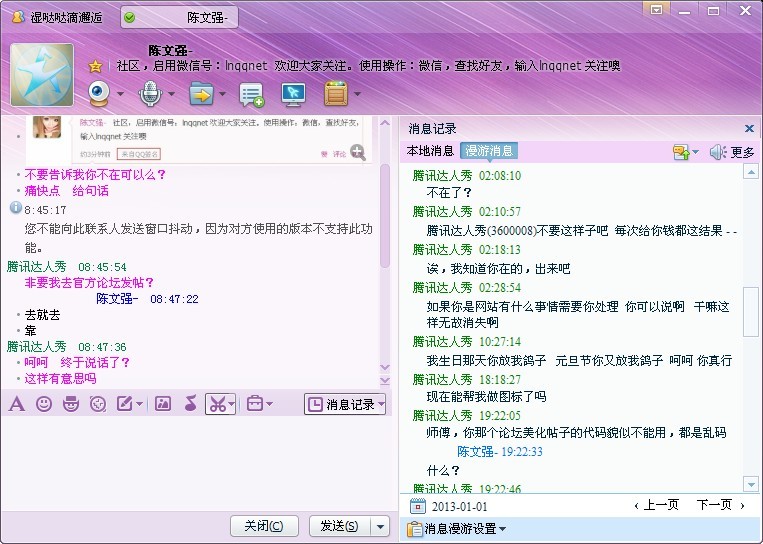Expand the export icon dropdown arrow
Viewport: 763px width, 544px height.
click(x=695, y=152)
